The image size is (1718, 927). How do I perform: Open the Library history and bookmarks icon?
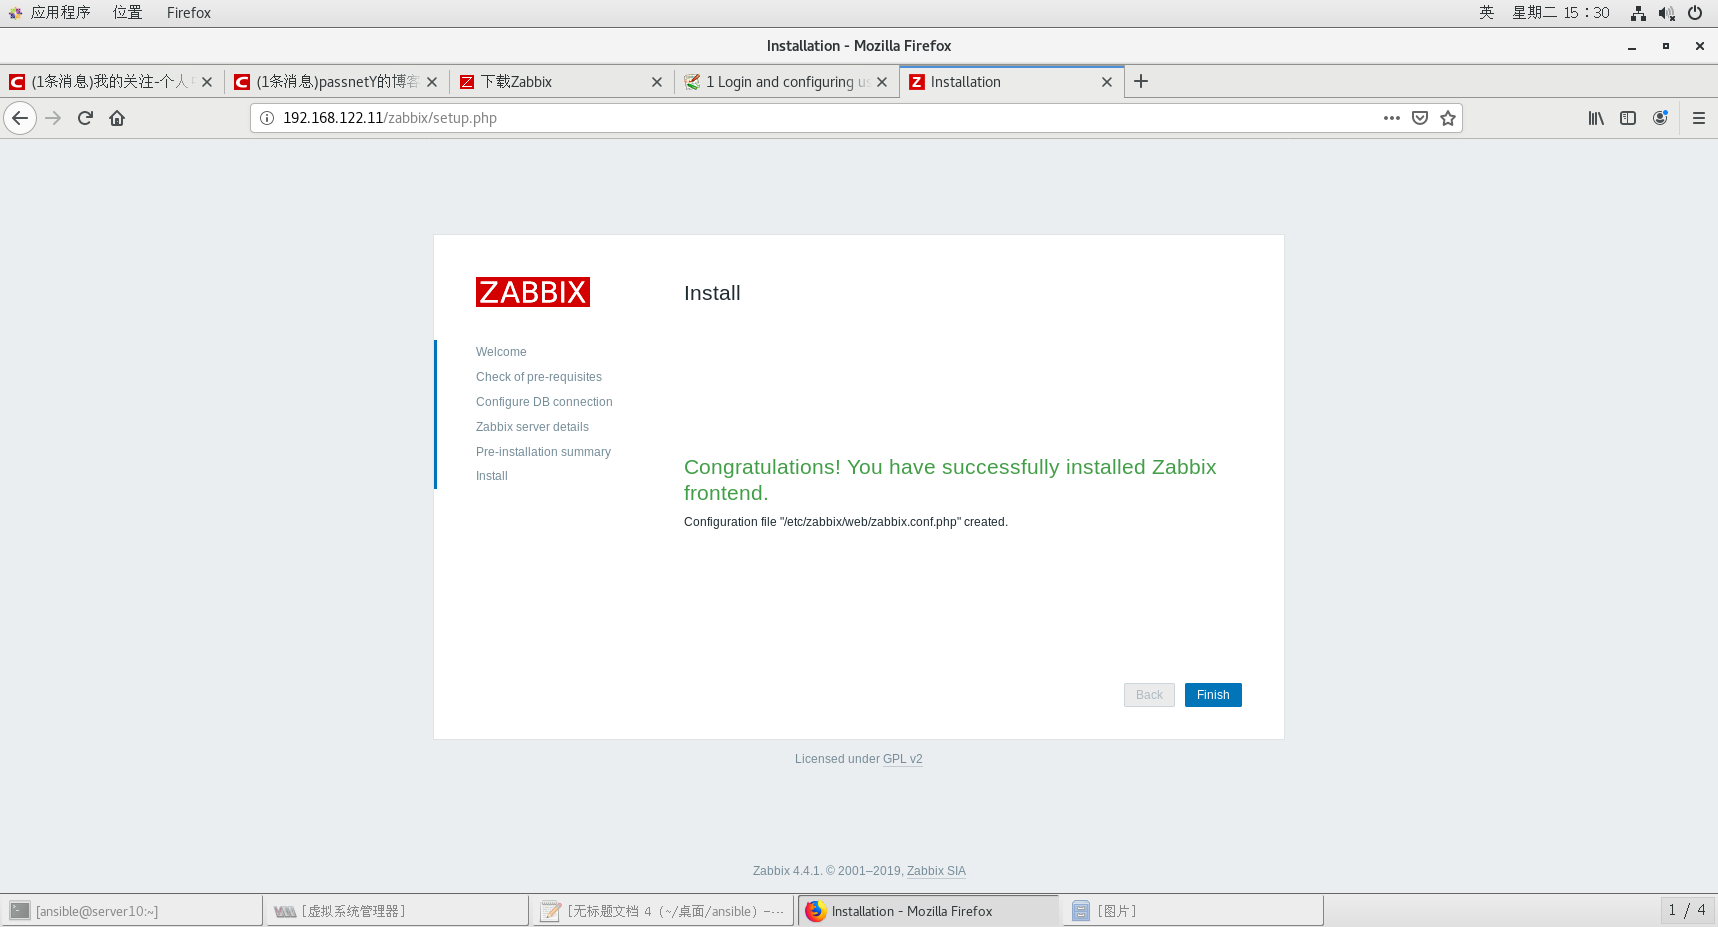coord(1596,118)
